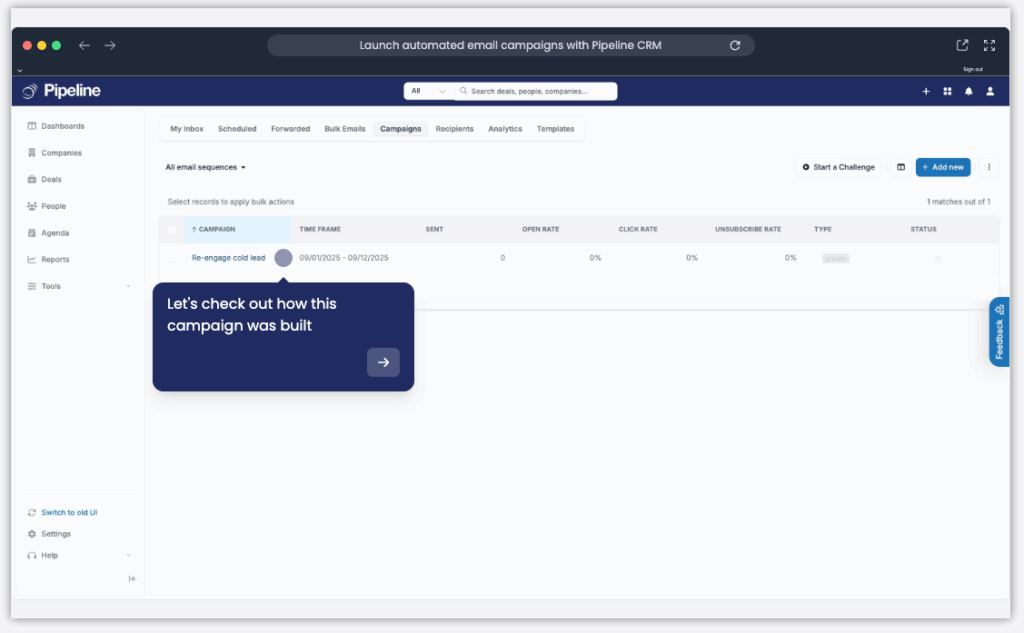Viewport: 1024px width, 633px height.
Task: Open the Agenda section
Action: pos(52,232)
